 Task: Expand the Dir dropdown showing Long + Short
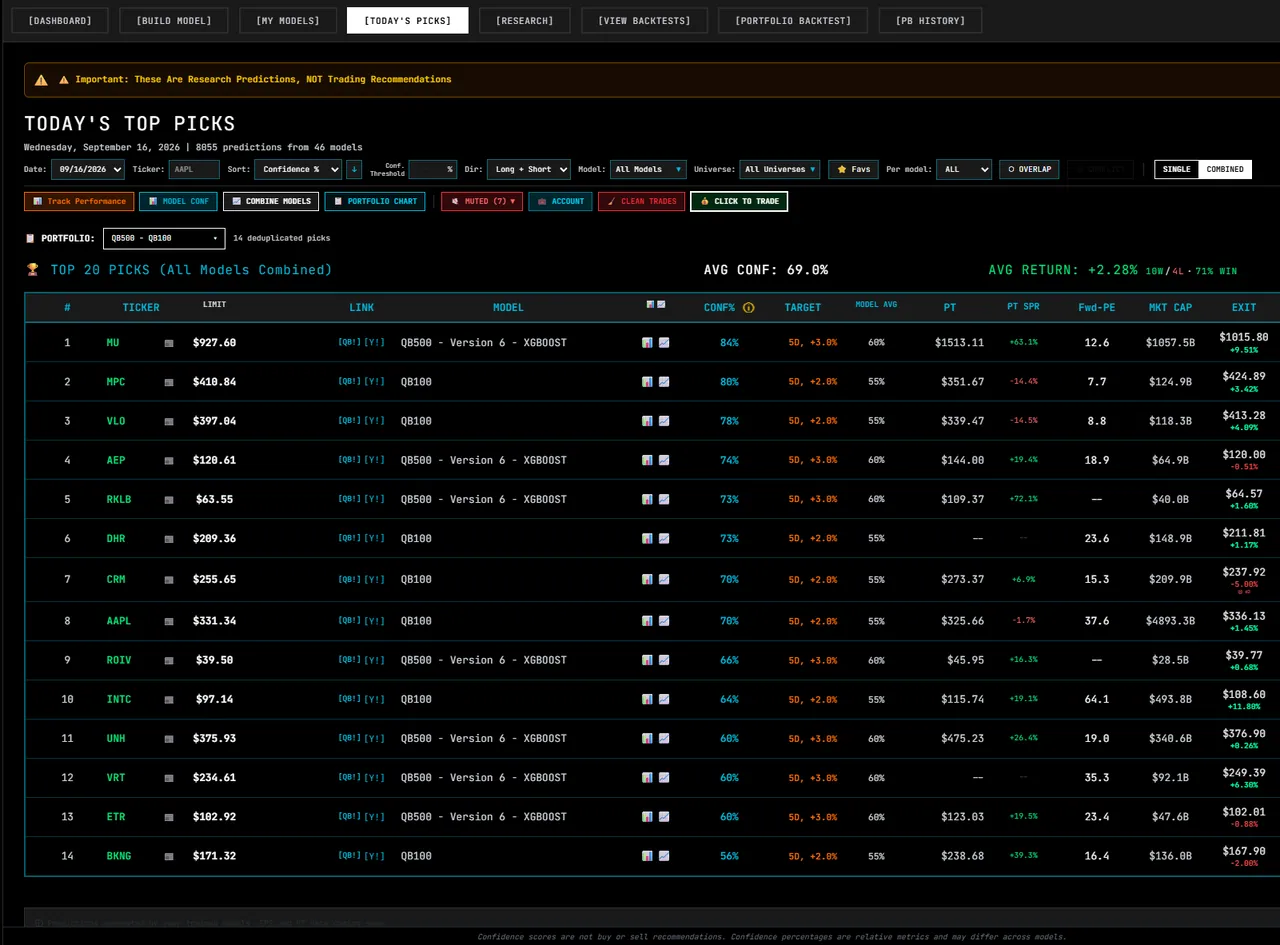pos(528,170)
